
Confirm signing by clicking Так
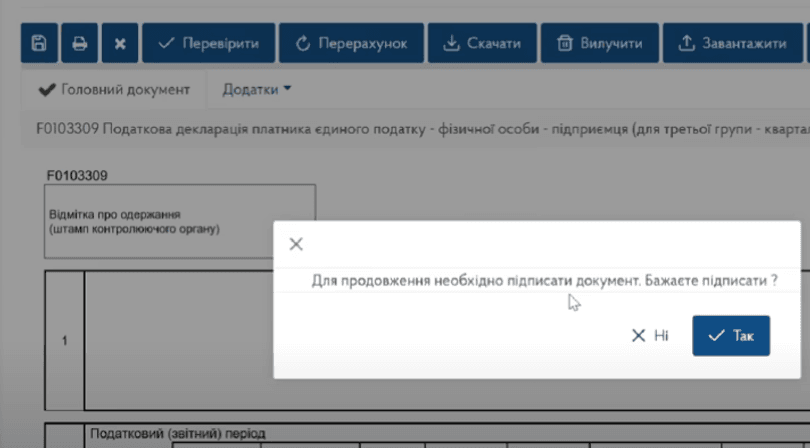pyautogui.click(x=731, y=336)
